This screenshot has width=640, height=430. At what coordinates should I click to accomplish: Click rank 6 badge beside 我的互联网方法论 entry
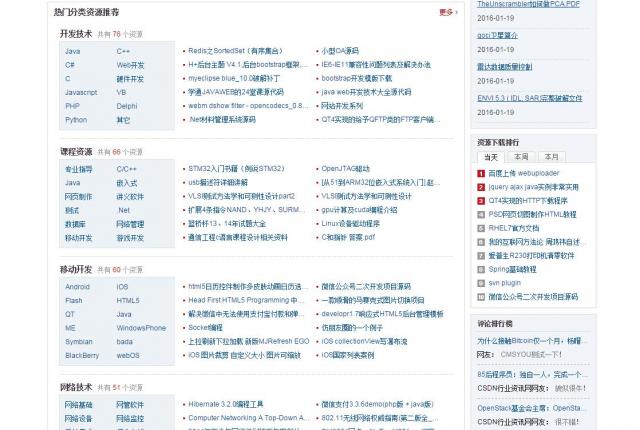[x=481, y=242]
